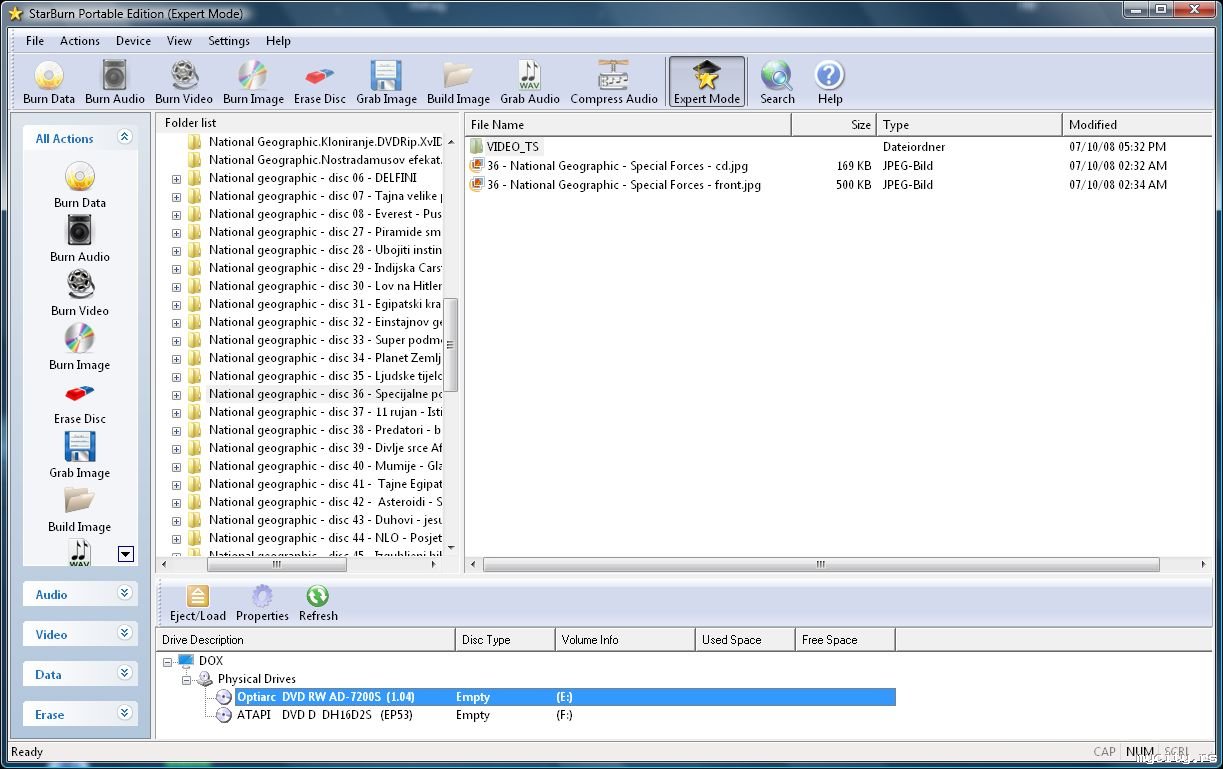Open Burn Audio from the top toolbar

tap(115, 82)
